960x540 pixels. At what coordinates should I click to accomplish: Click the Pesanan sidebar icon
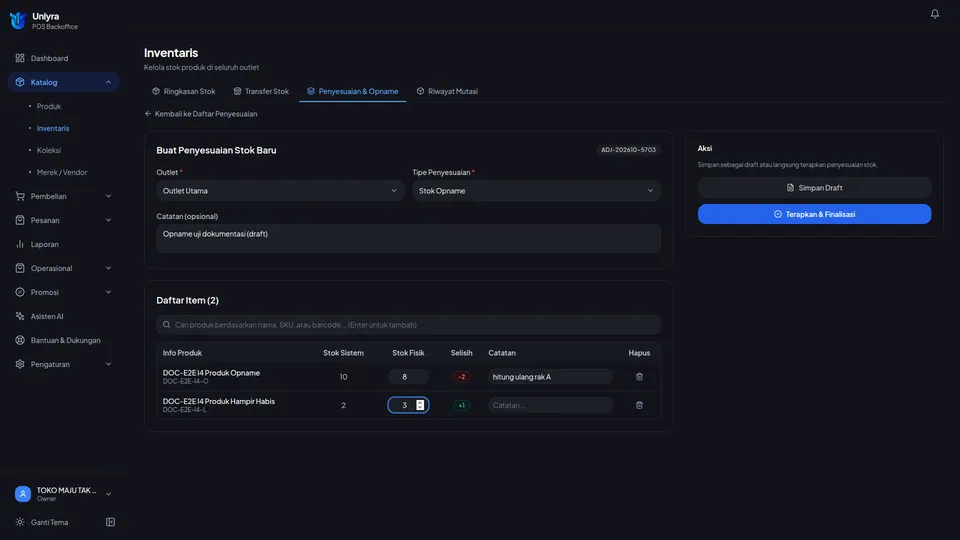click(x=20, y=220)
